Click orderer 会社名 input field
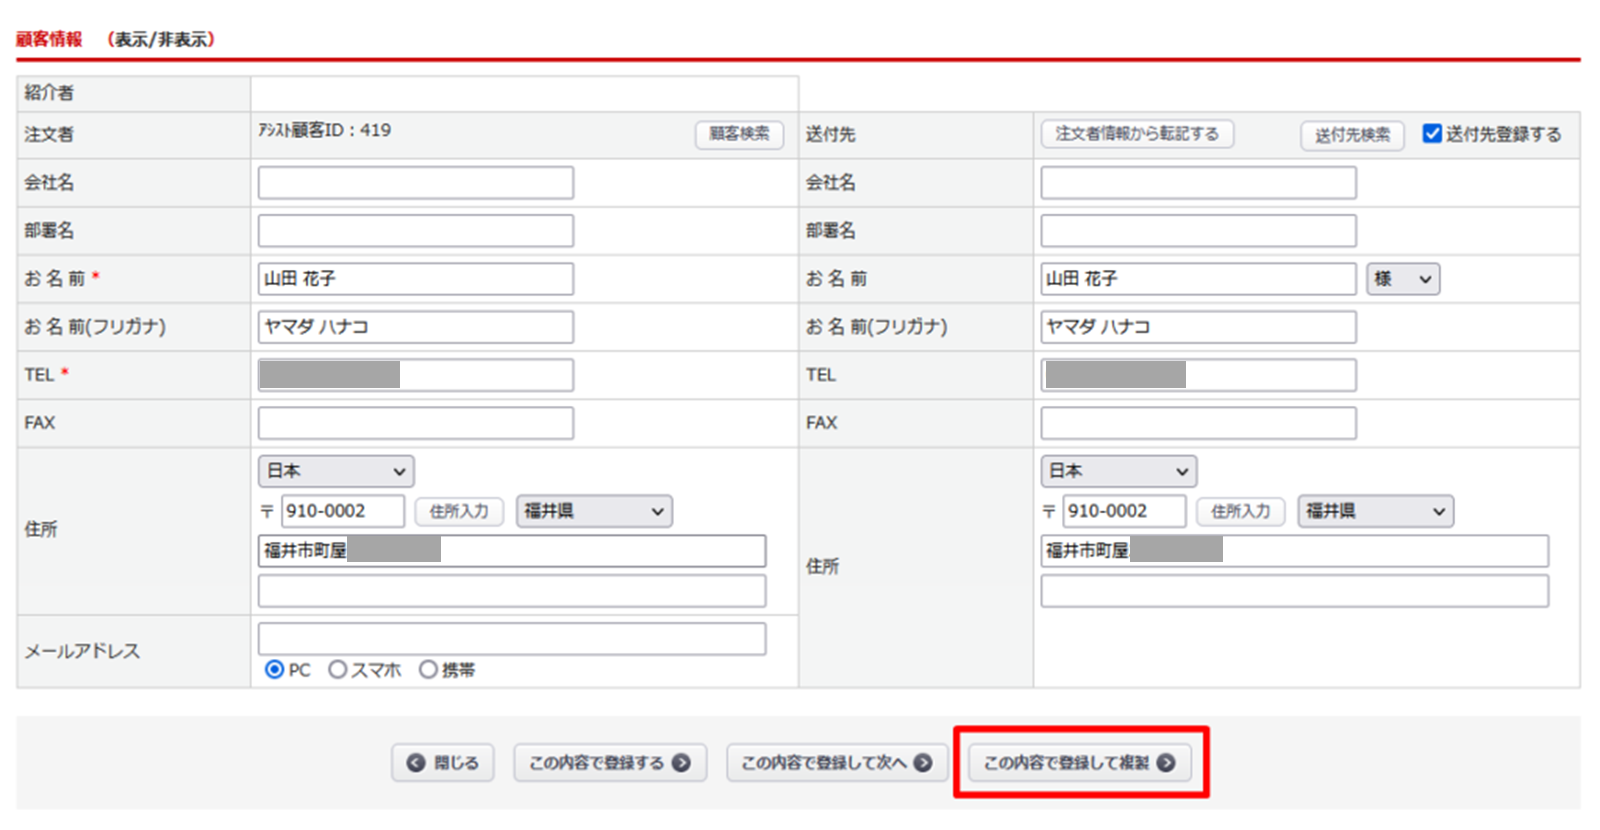This screenshot has width=1600, height=830. point(416,183)
